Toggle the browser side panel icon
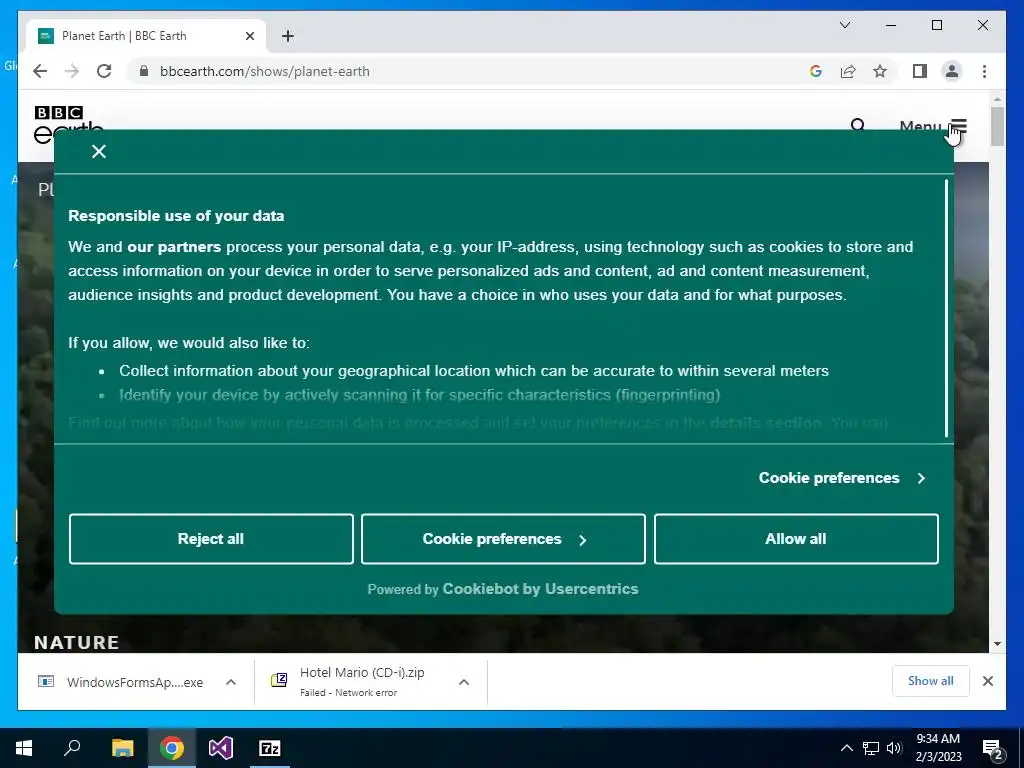Screen dimensions: 1024x768 tap(920, 71)
